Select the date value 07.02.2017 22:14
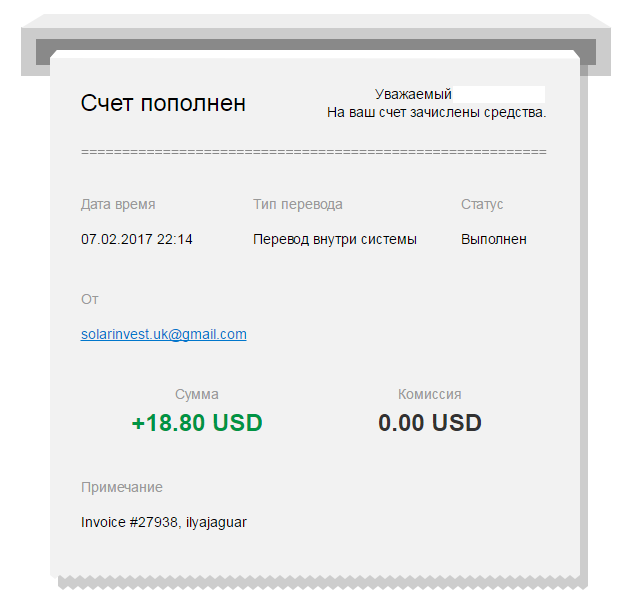The image size is (638, 603). (x=137, y=240)
